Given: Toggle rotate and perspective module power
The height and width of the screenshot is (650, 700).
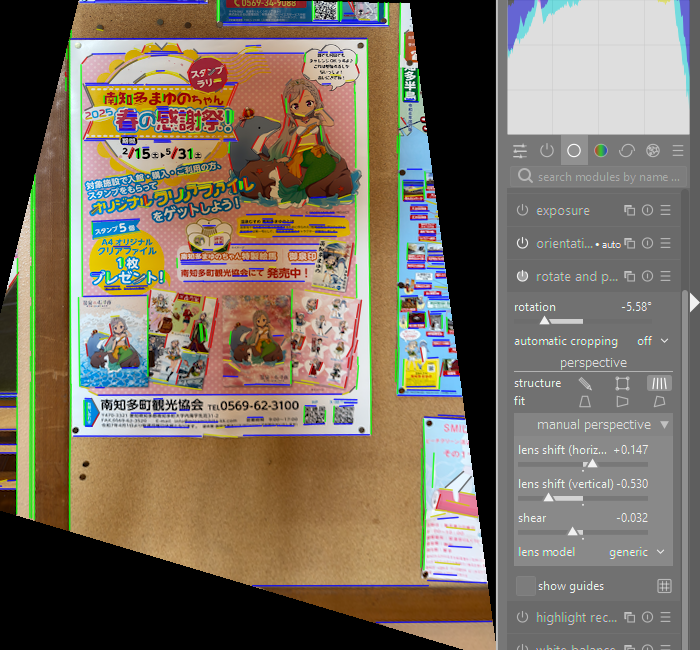Looking at the screenshot, I should (522, 276).
